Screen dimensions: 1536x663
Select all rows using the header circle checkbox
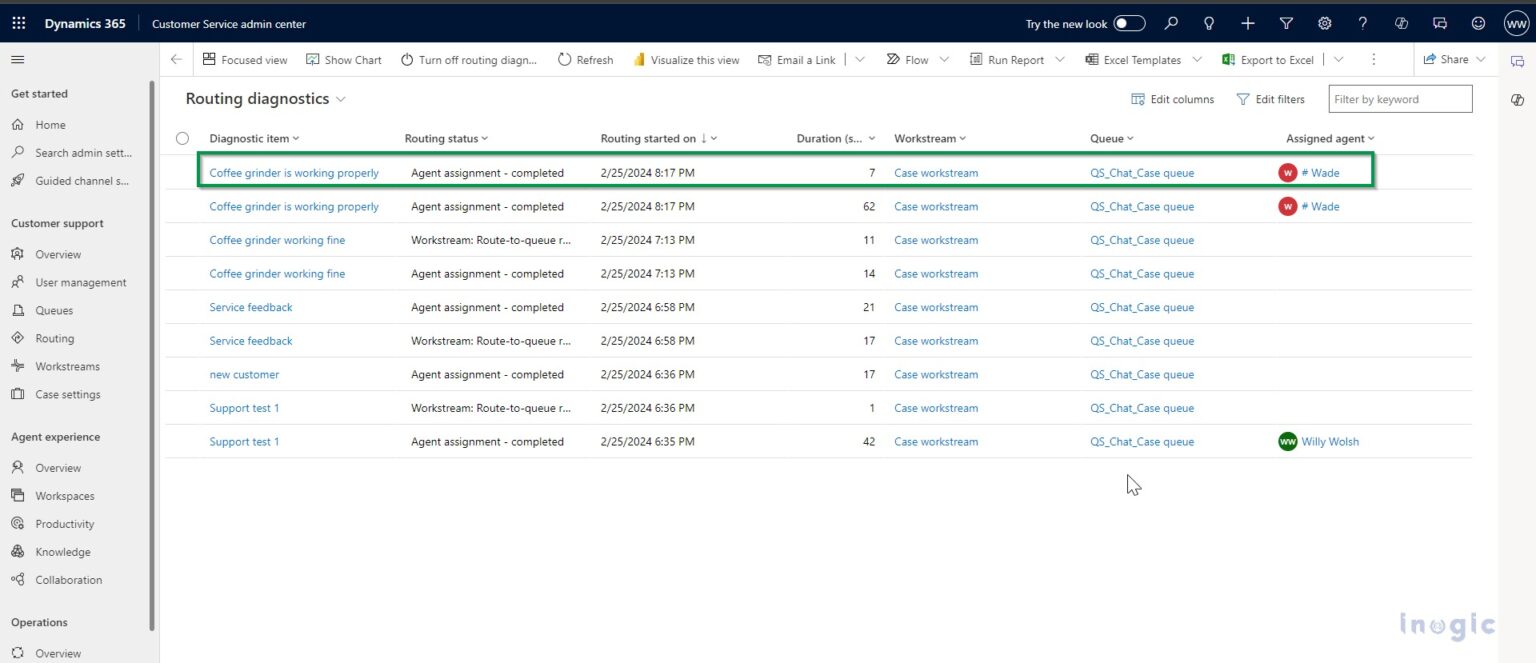click(x=182, y=138)
